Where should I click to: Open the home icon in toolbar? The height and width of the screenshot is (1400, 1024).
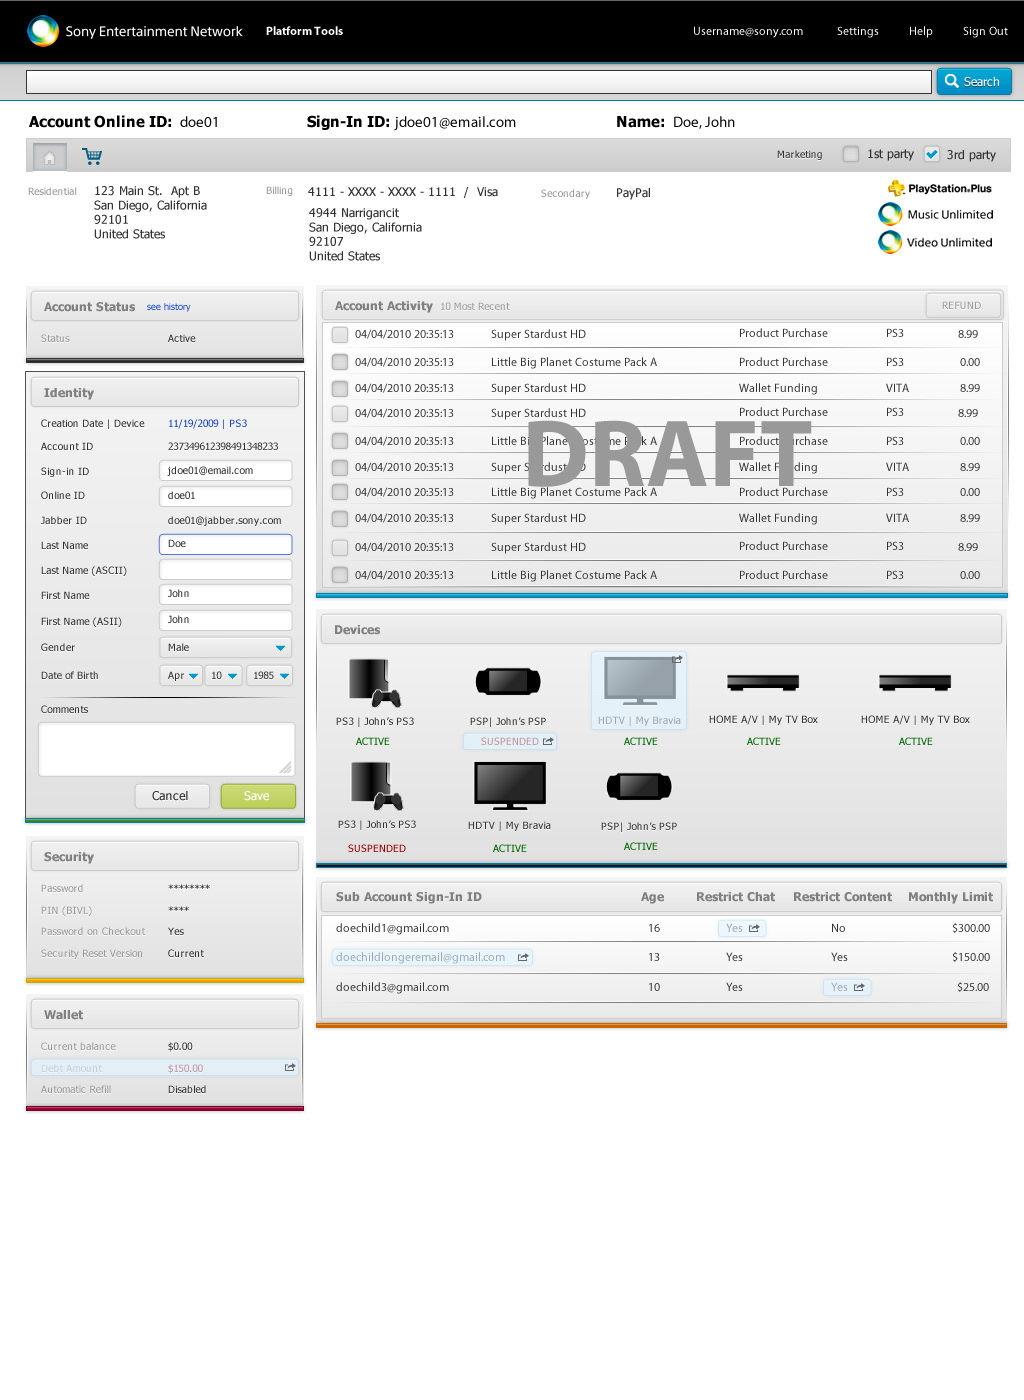click(49, 157)
